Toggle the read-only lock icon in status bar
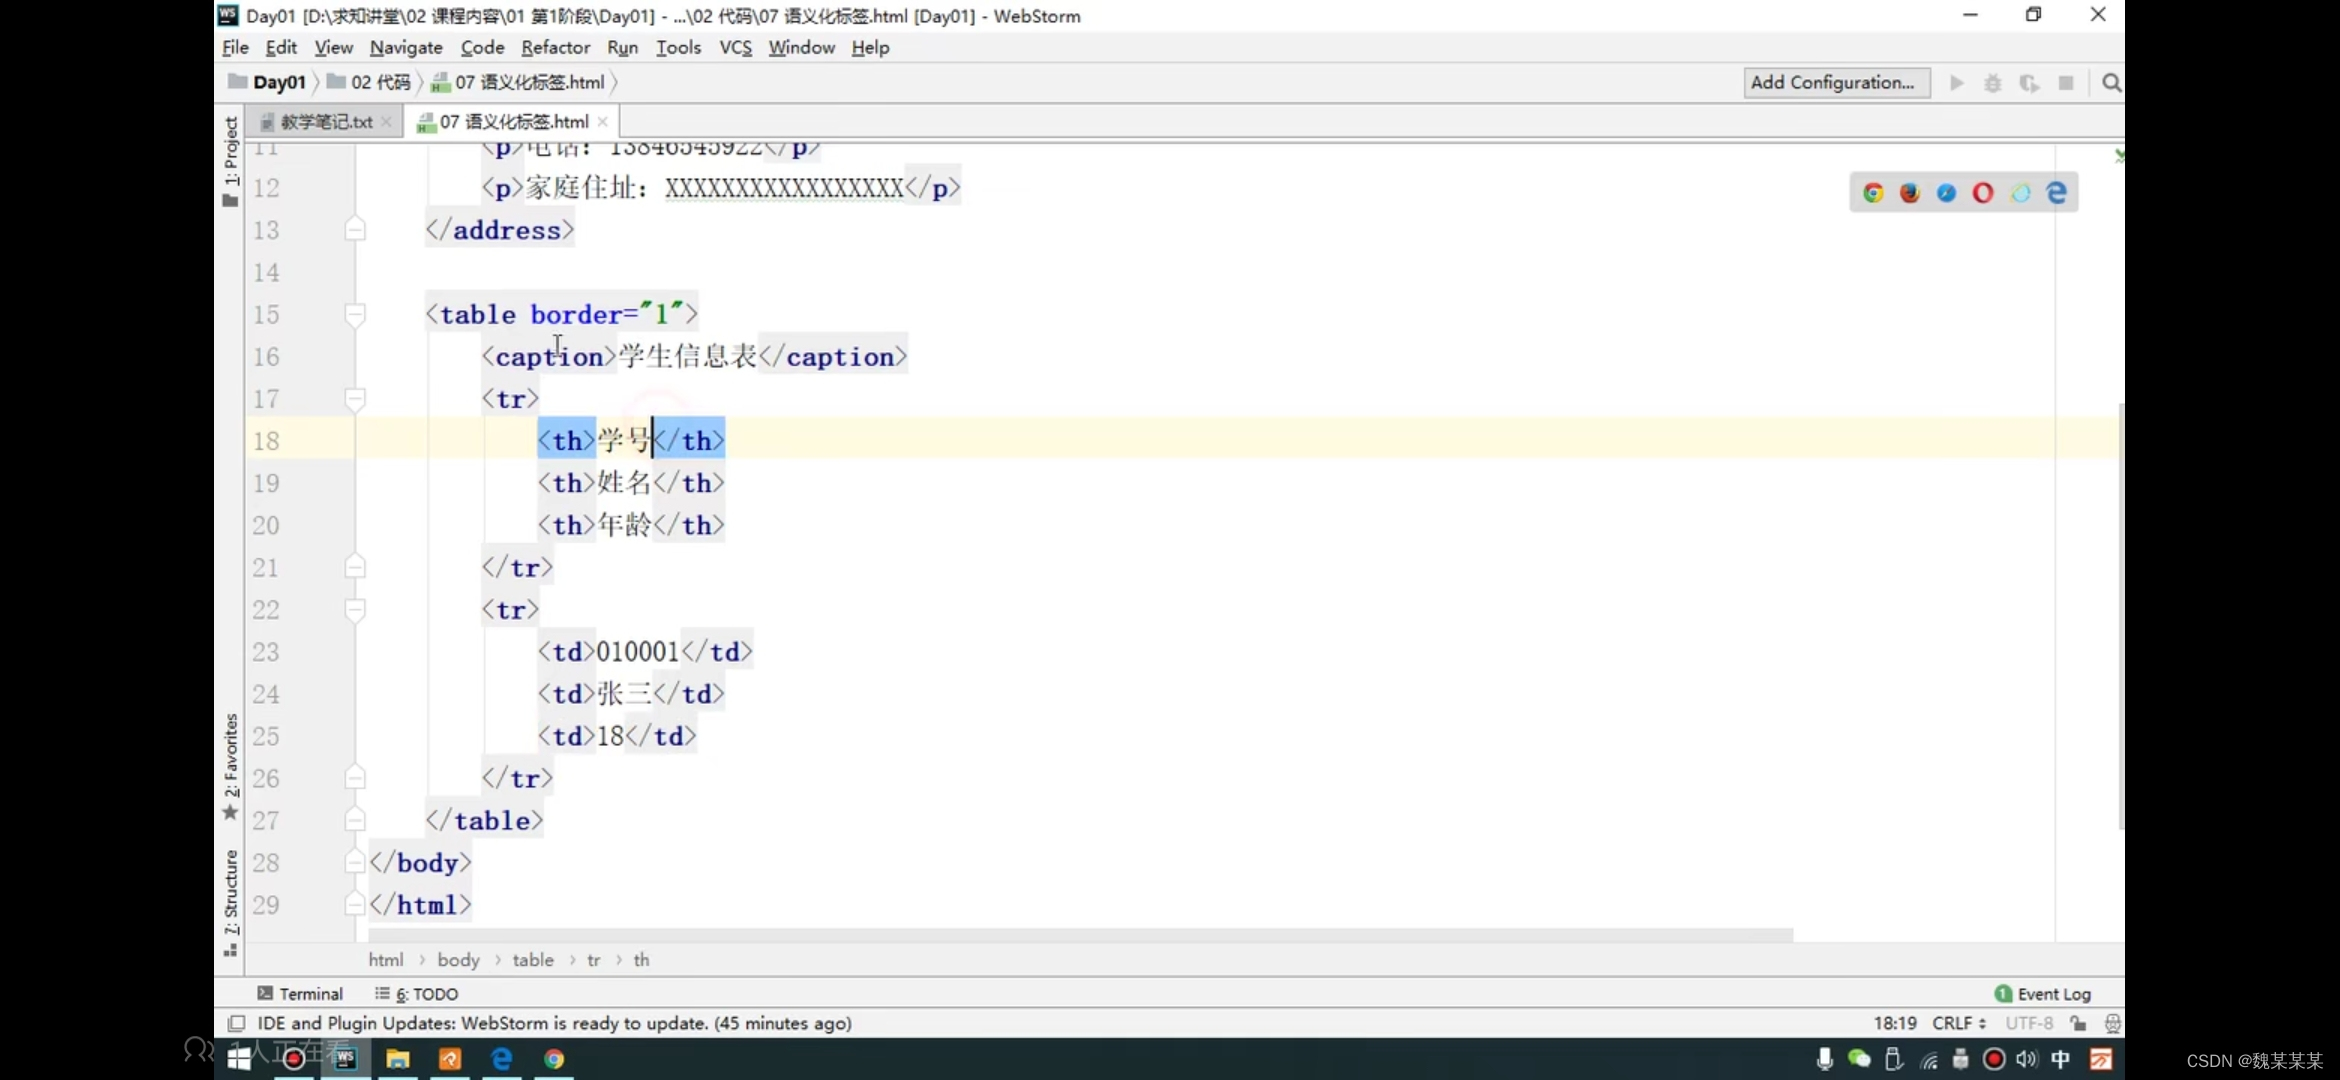This screenshot has height=1080, width=2340. point(2078,1023)
